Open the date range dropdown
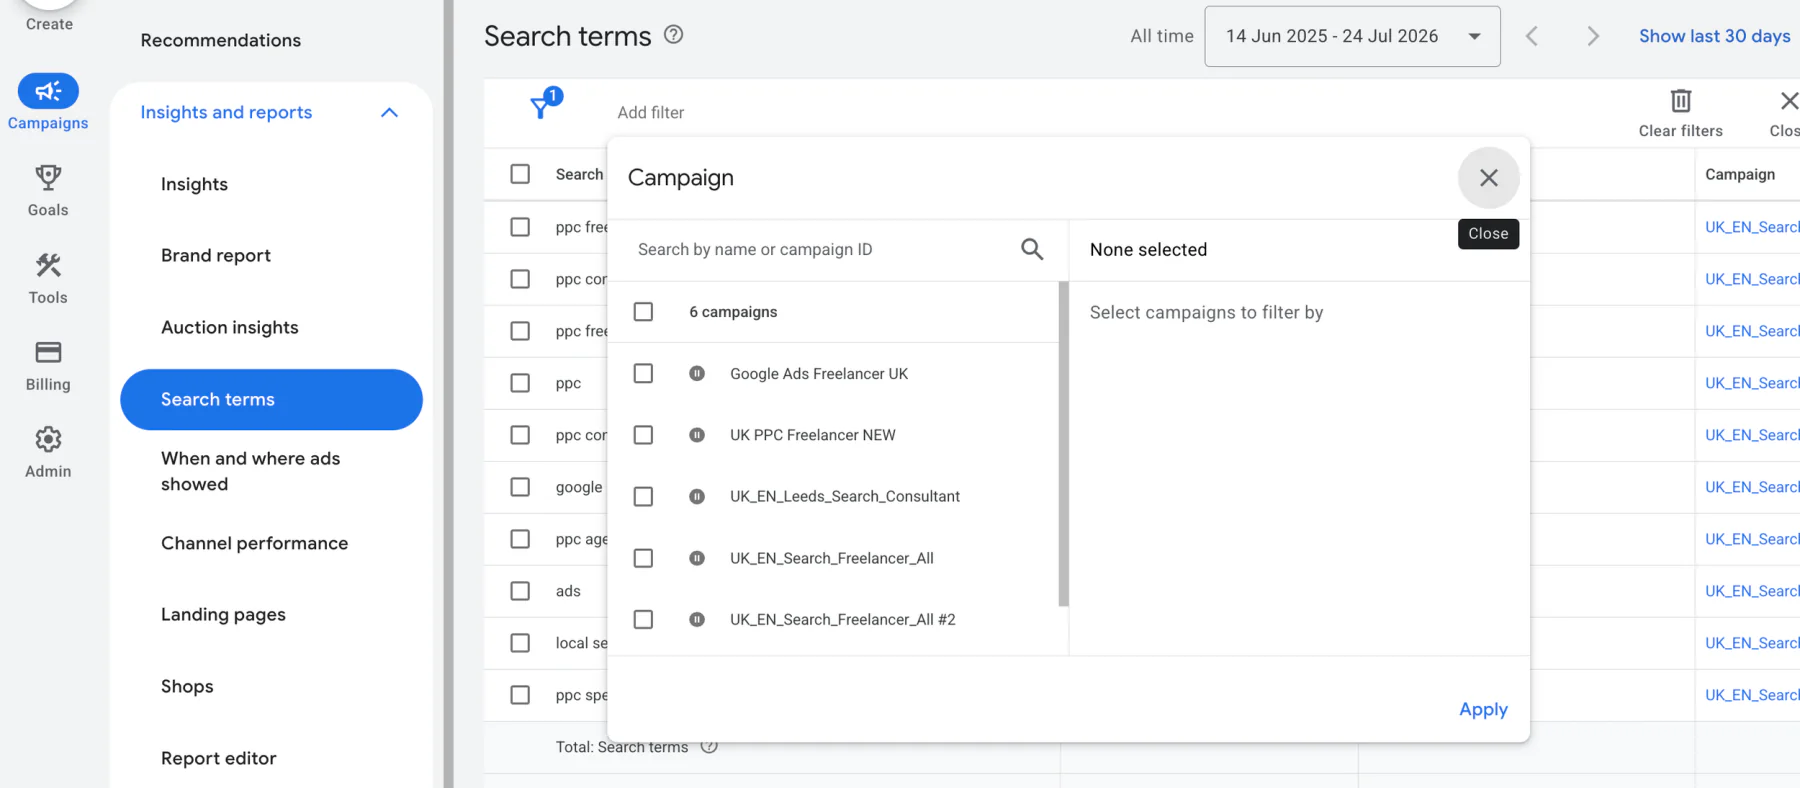Screen dimensions: 1800x788 click(x=1352, y=36)
